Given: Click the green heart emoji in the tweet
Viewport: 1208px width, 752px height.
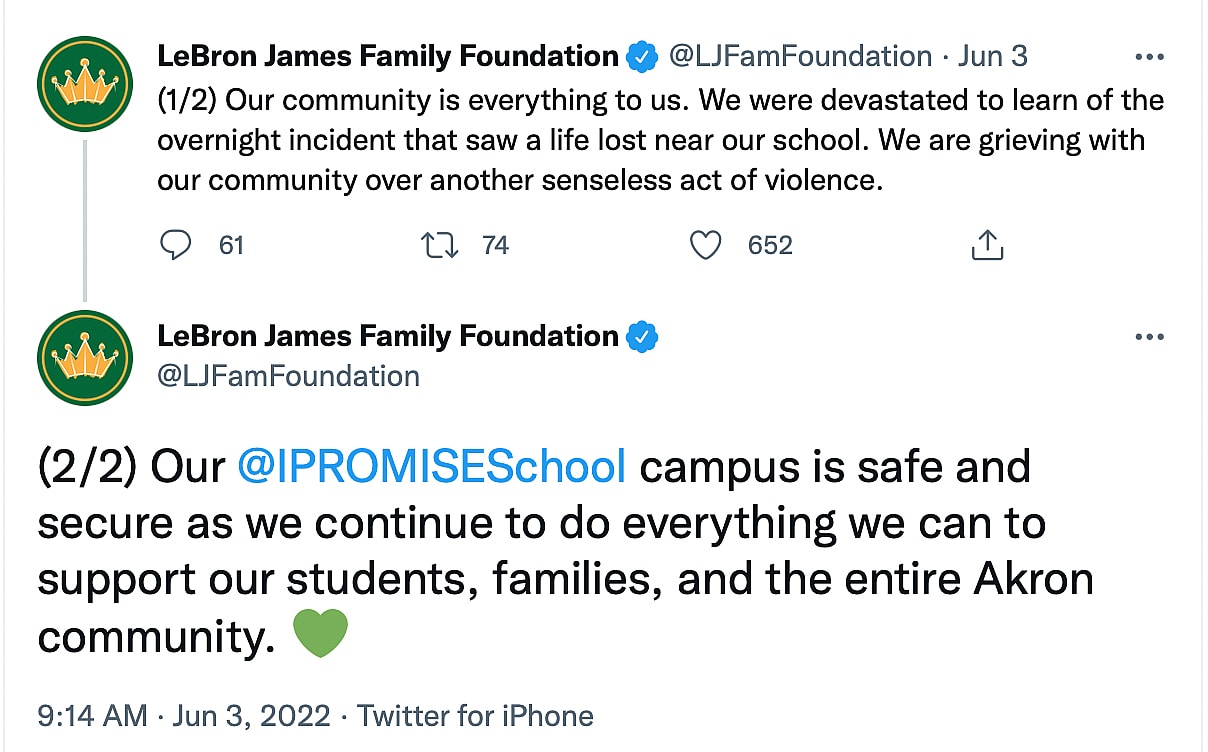Looking at the screenshot, I should coord(320,634).
